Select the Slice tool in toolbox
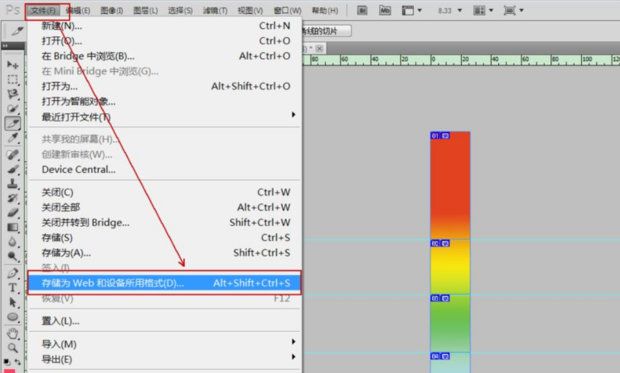620x373 pixels. click(x=13, y=124)
